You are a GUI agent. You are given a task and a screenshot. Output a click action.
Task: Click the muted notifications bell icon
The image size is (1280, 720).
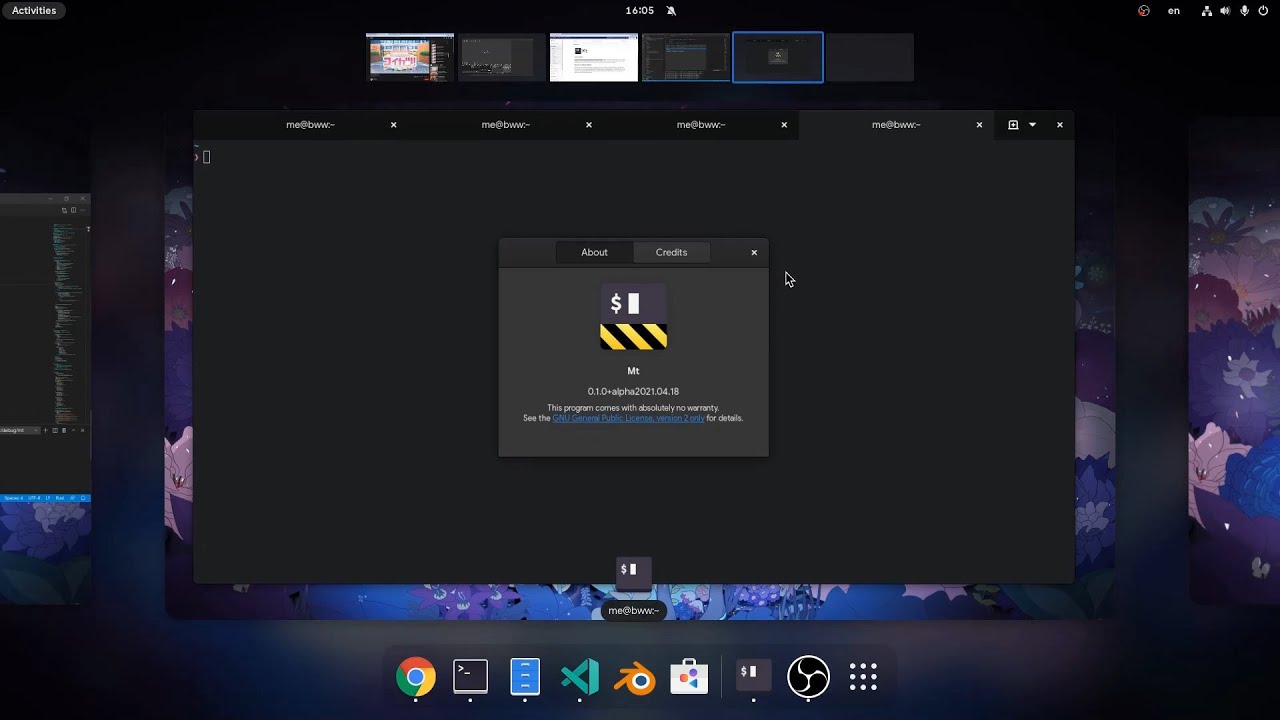671,10
